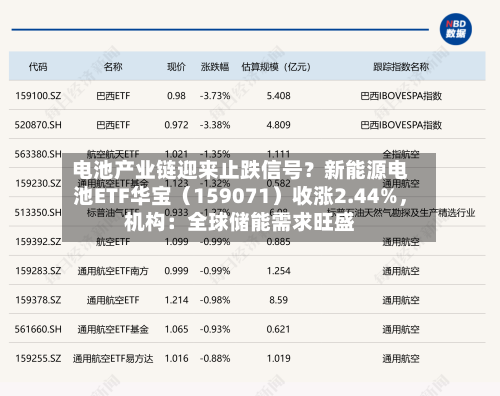Click scale value 8.59
This screenshot has height=396, width=500.
point(278,300)
